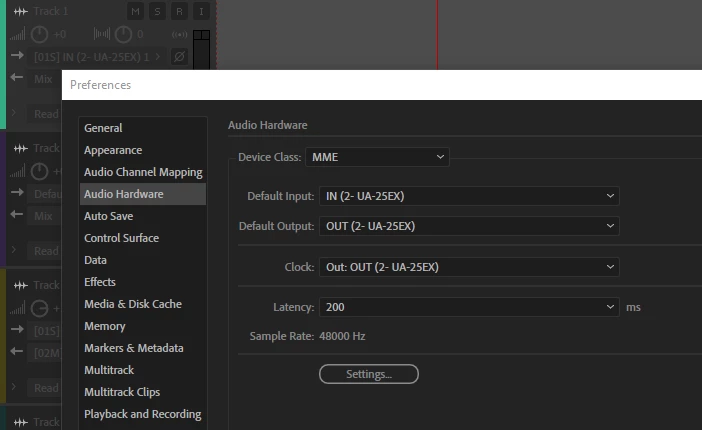The width and height of the screenshot is (702, 430).
Task: Open the Effects preferences category
Action: [x=143, y=282]
